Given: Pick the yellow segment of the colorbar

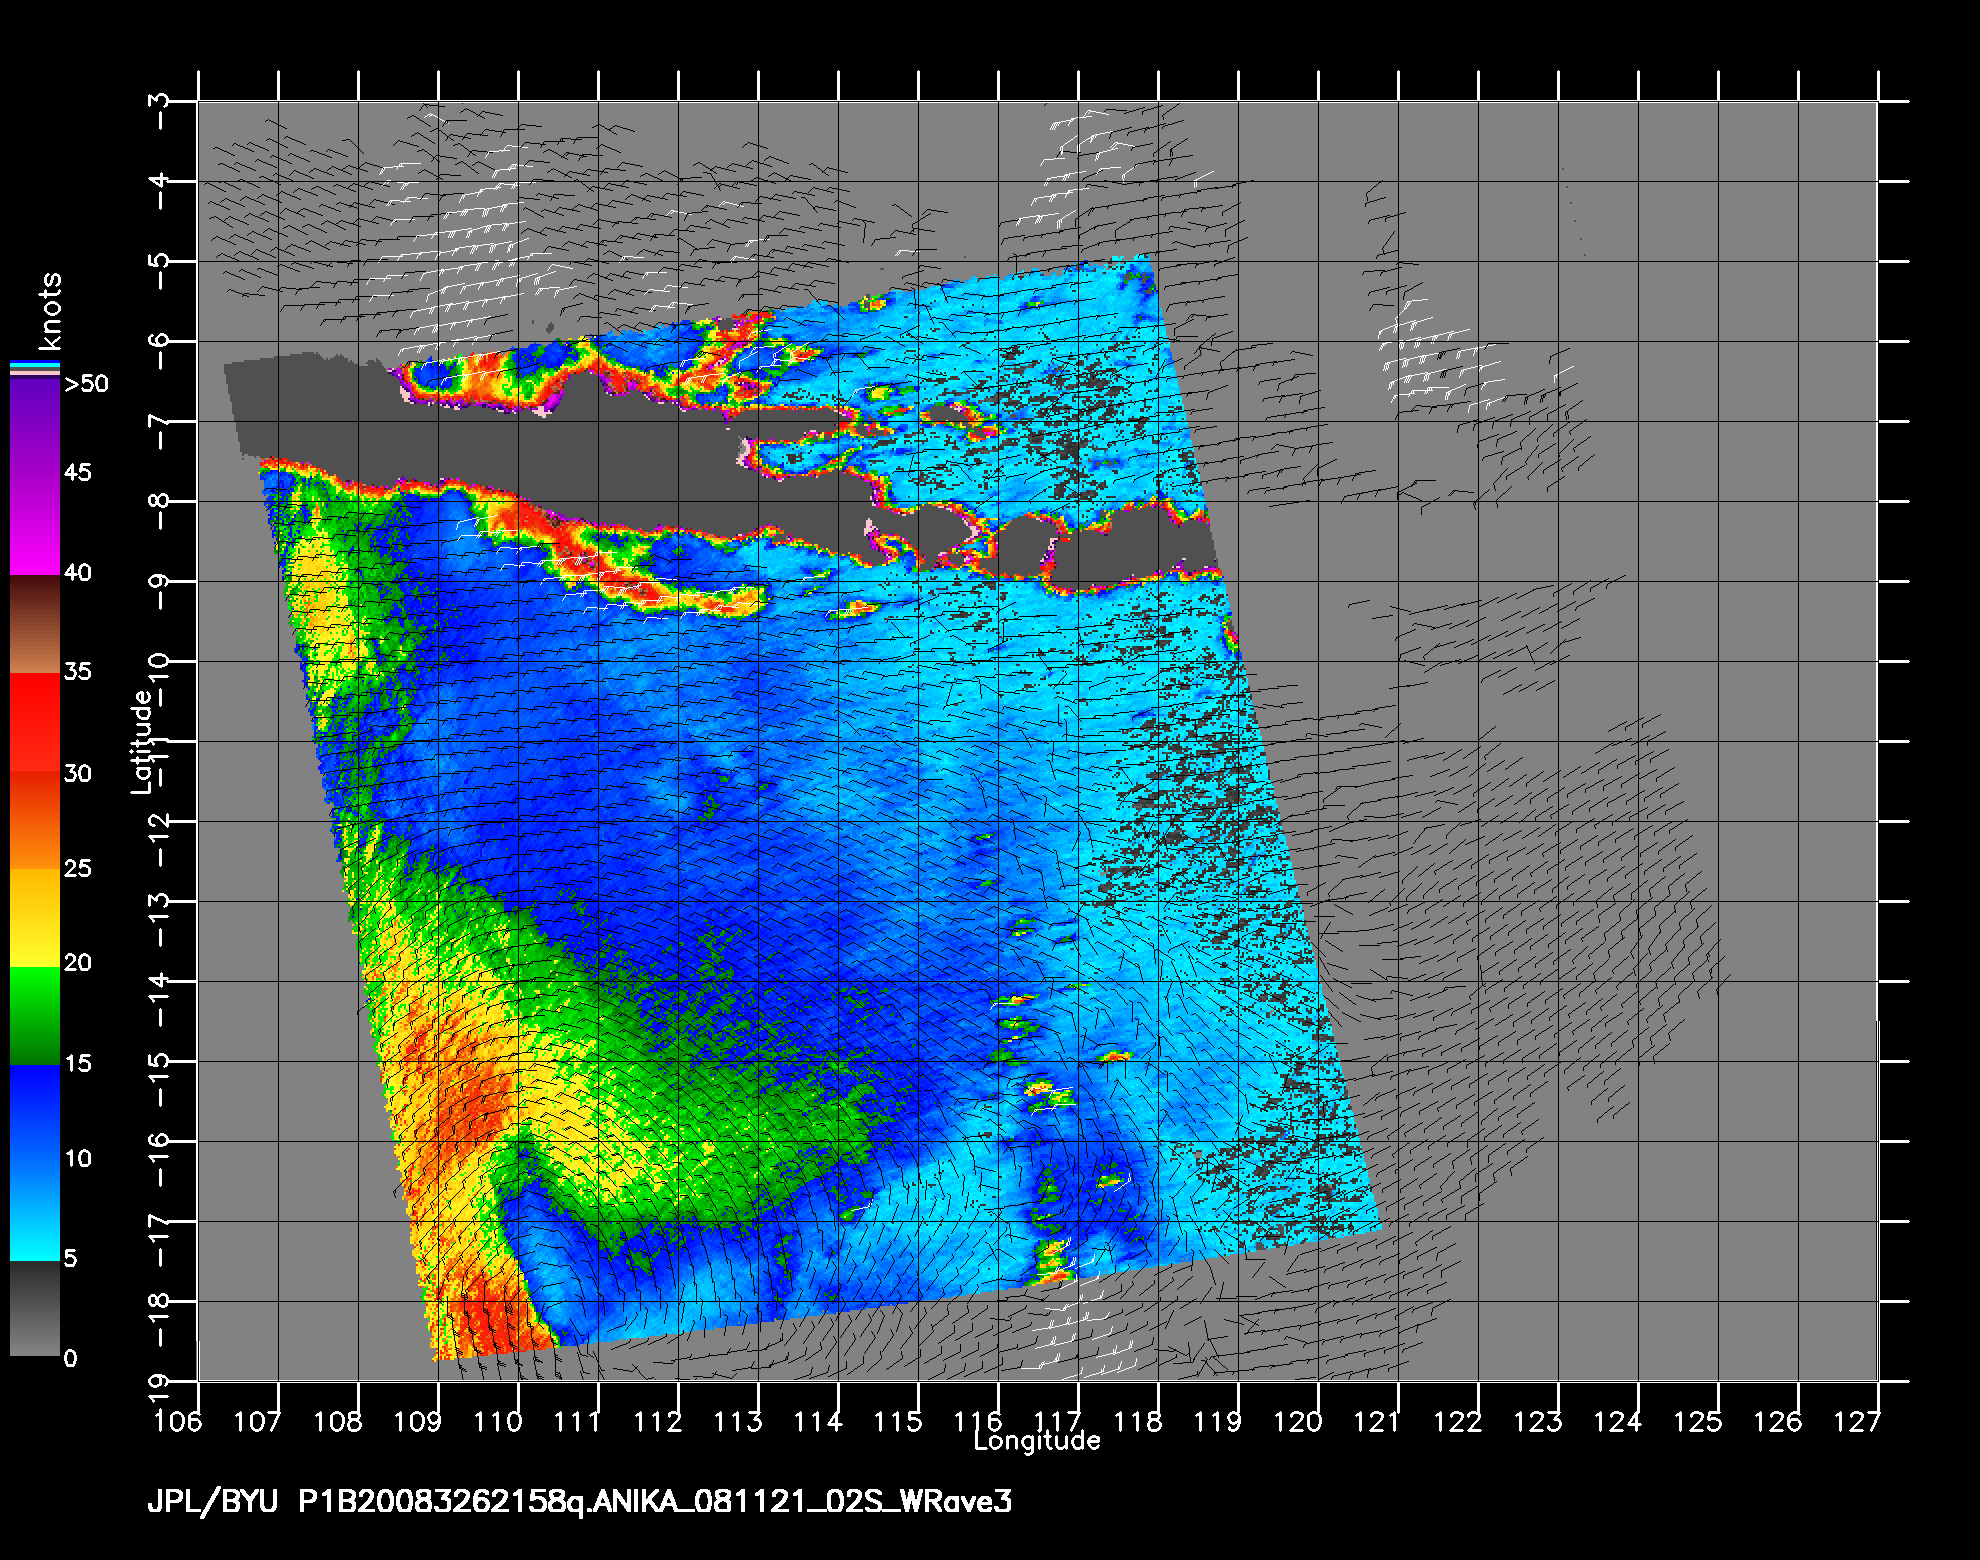Looking at the screenshot, I should coord(35,917).
